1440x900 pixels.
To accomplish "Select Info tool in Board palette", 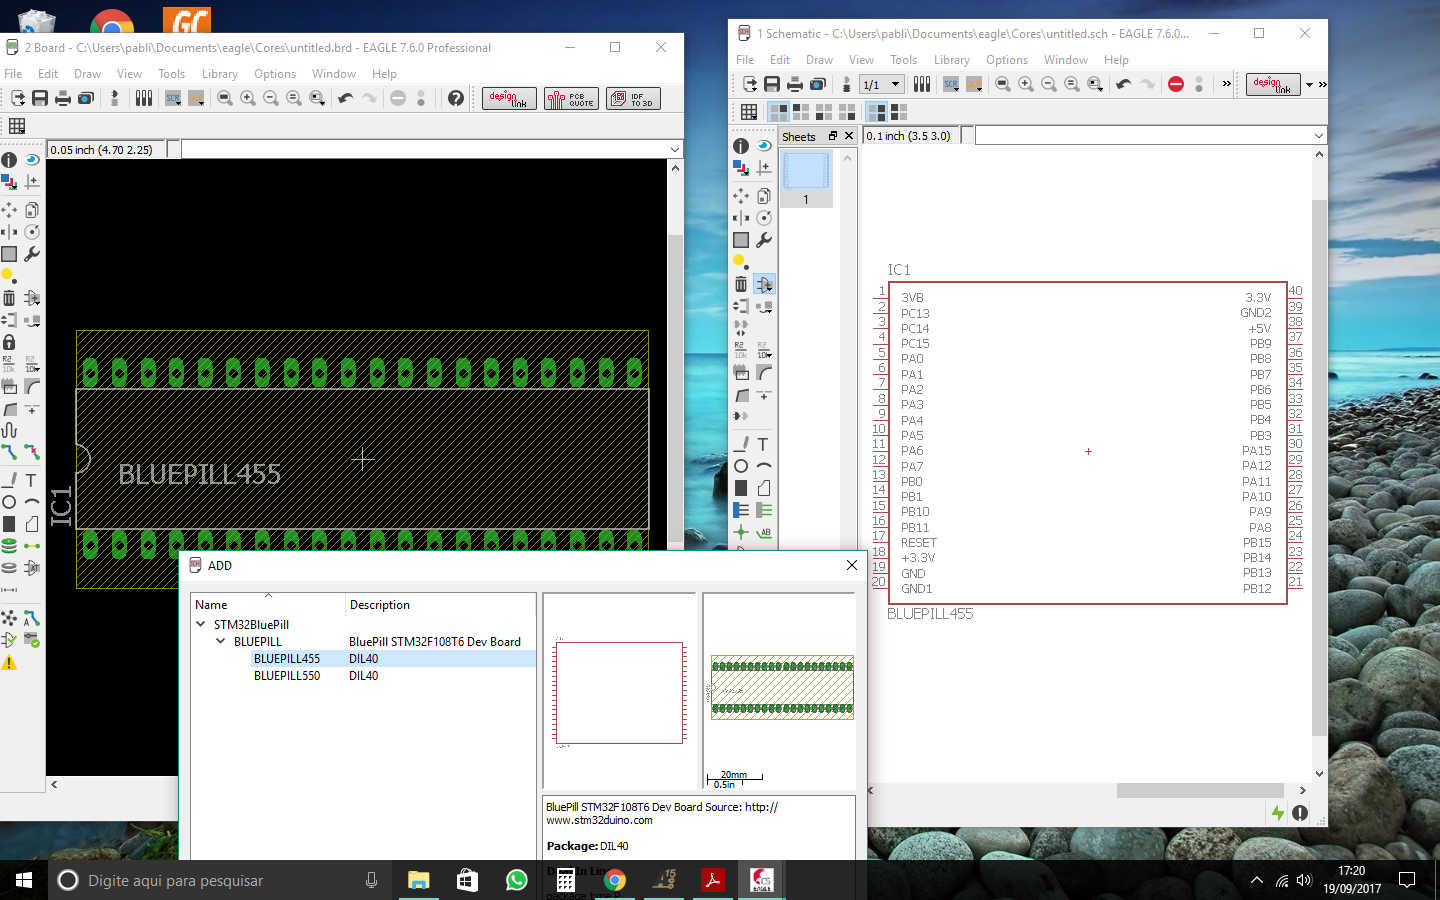I will click(x=9, y=160).
